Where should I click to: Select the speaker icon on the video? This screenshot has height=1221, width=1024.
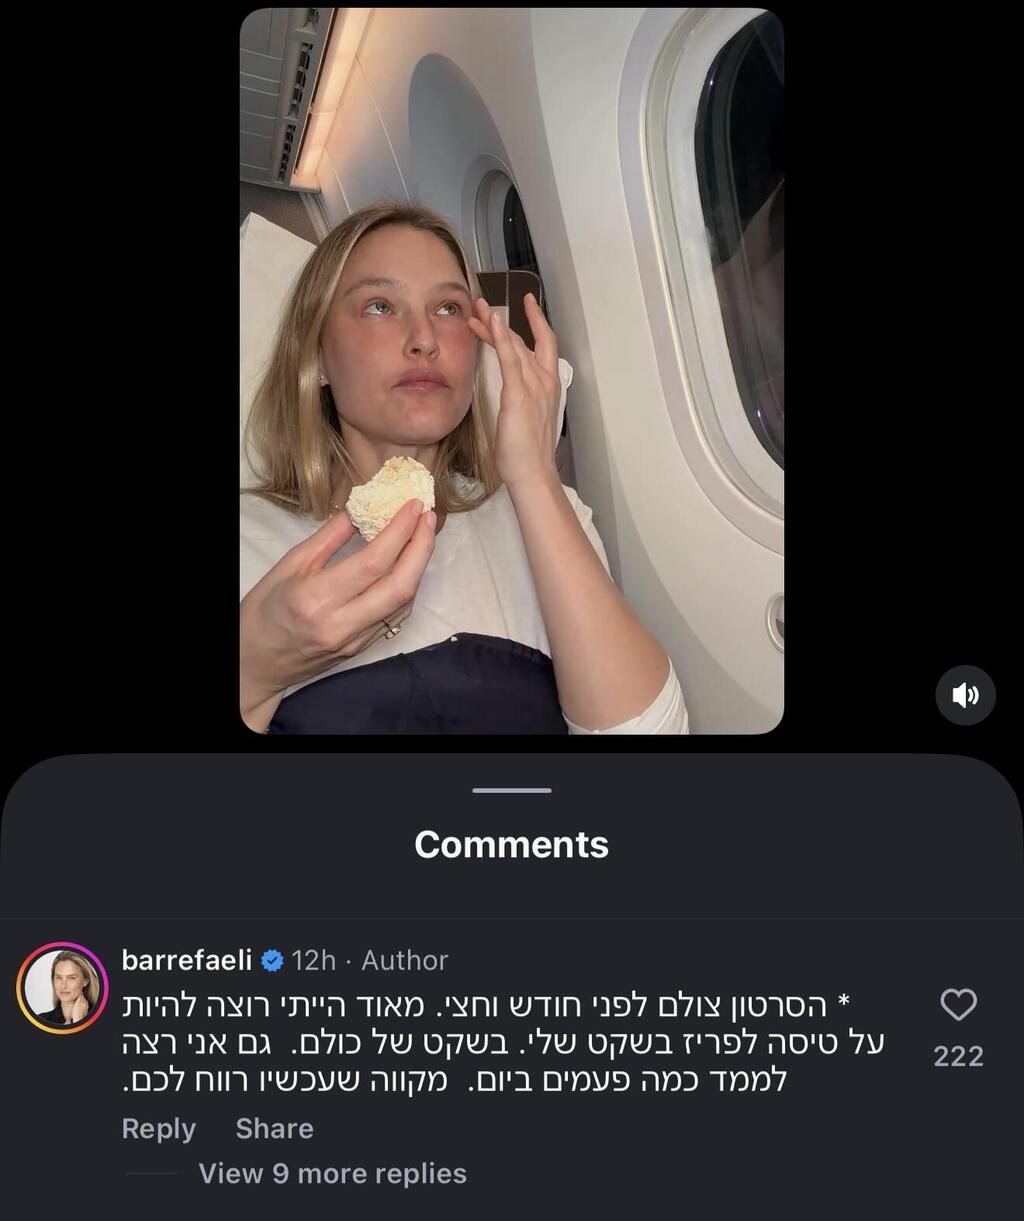point(965,695)
